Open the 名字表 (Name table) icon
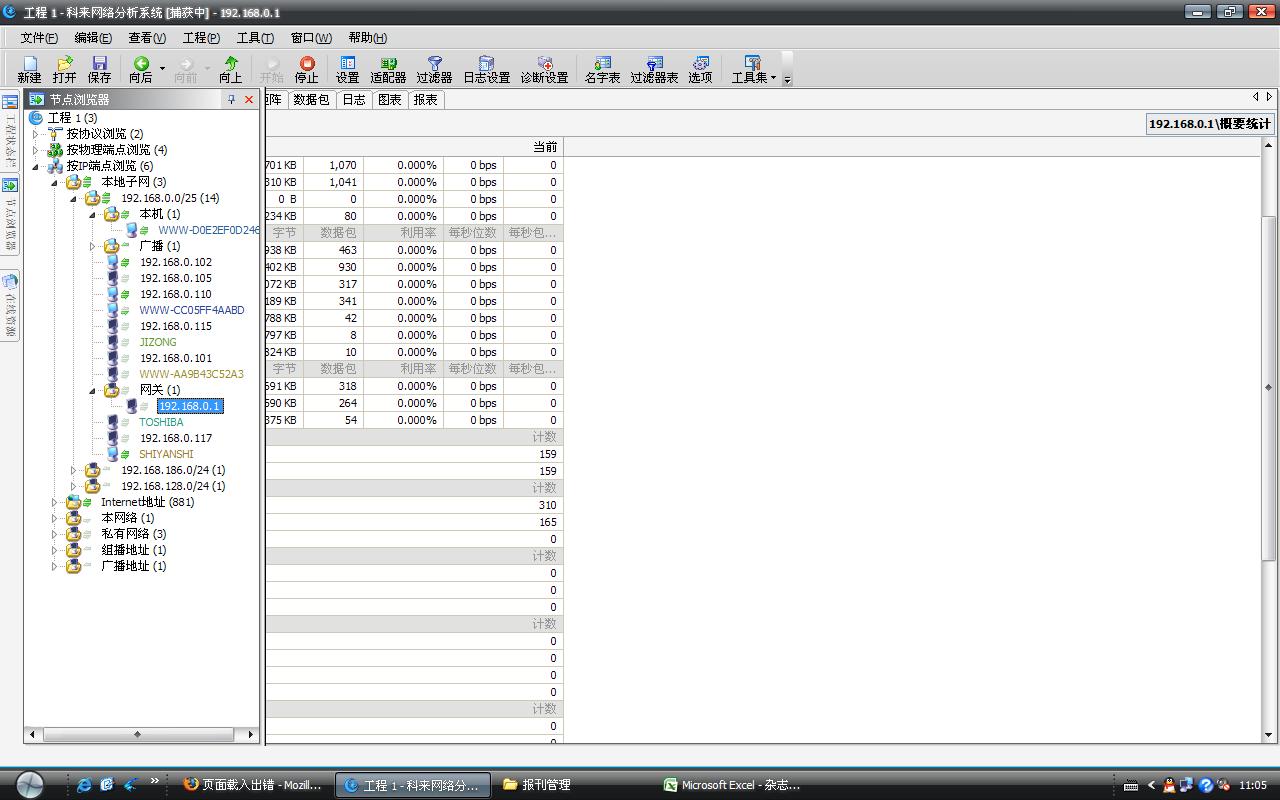 coord(602,69)
